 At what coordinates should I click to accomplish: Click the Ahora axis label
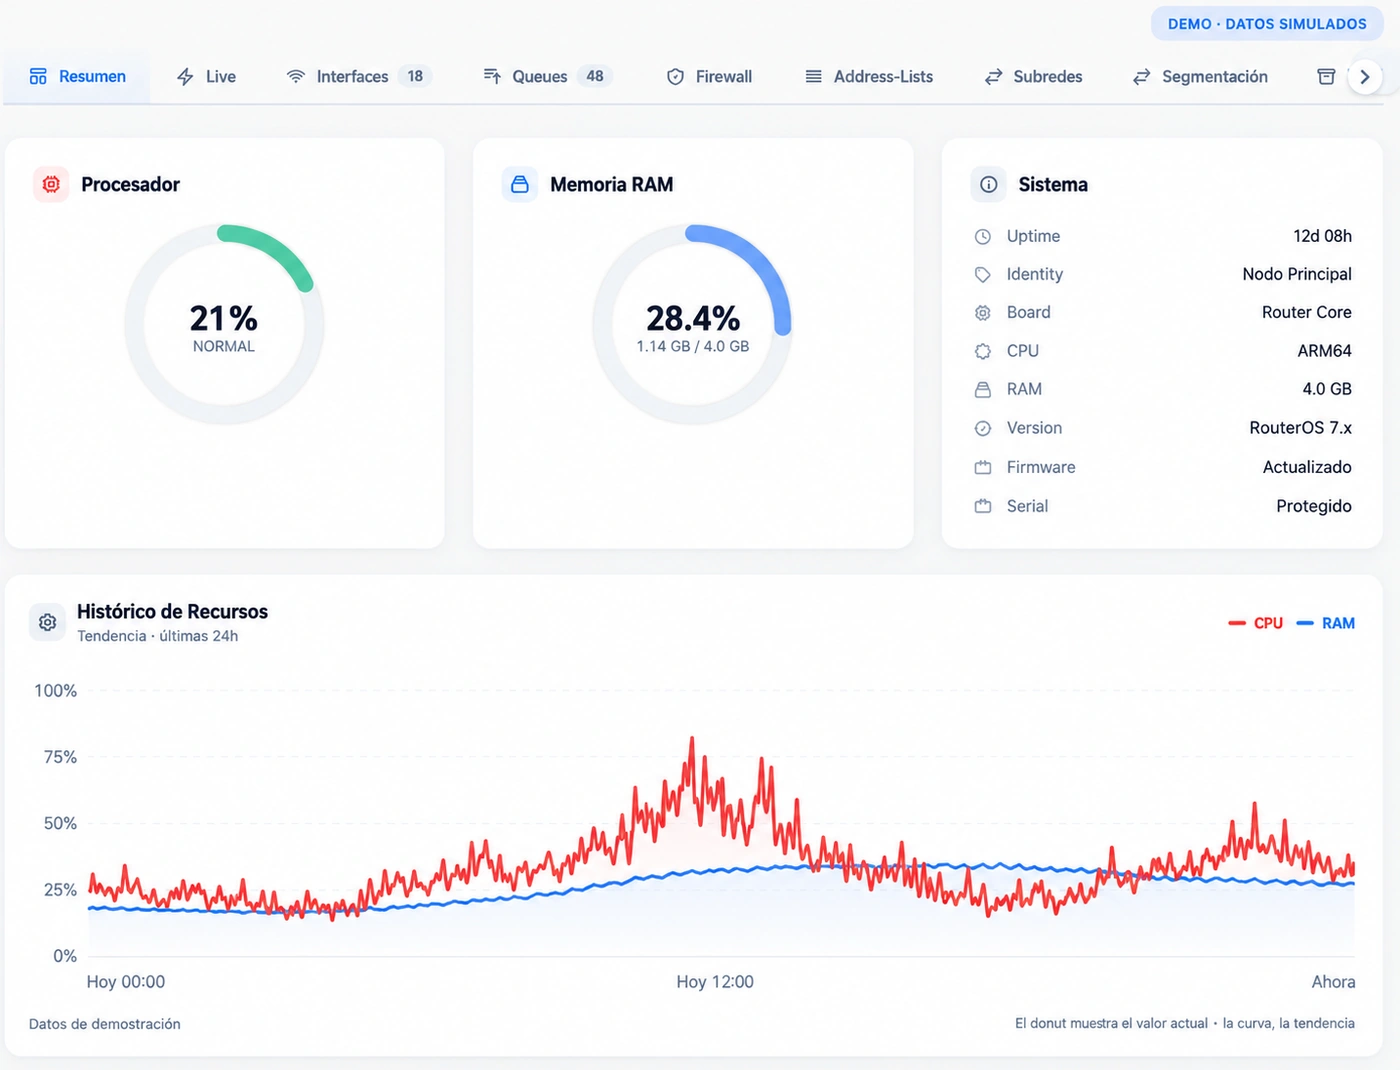pos(1334,982)
